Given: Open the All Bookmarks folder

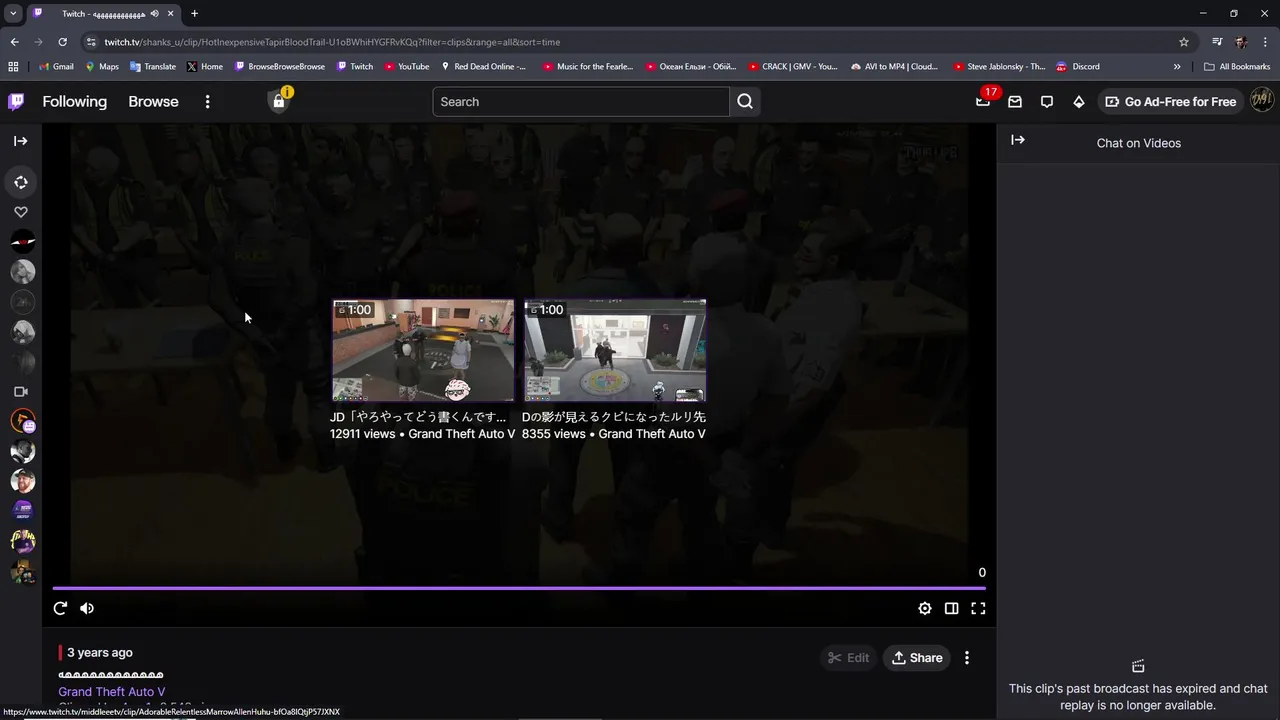Looking at the screenshot, I should (x=1237, y=66).
